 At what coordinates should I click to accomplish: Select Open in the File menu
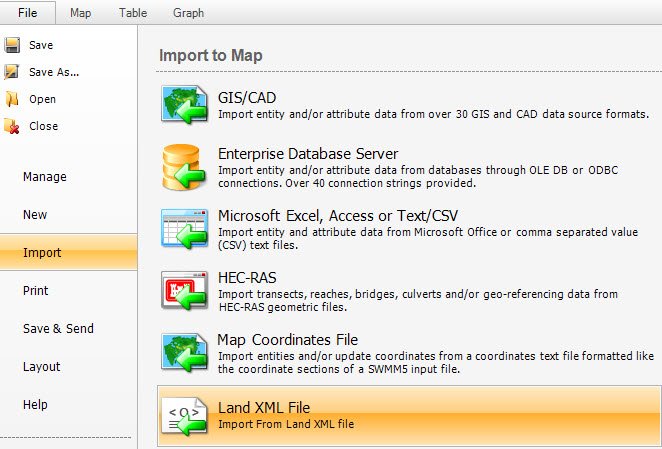(42, 99)
